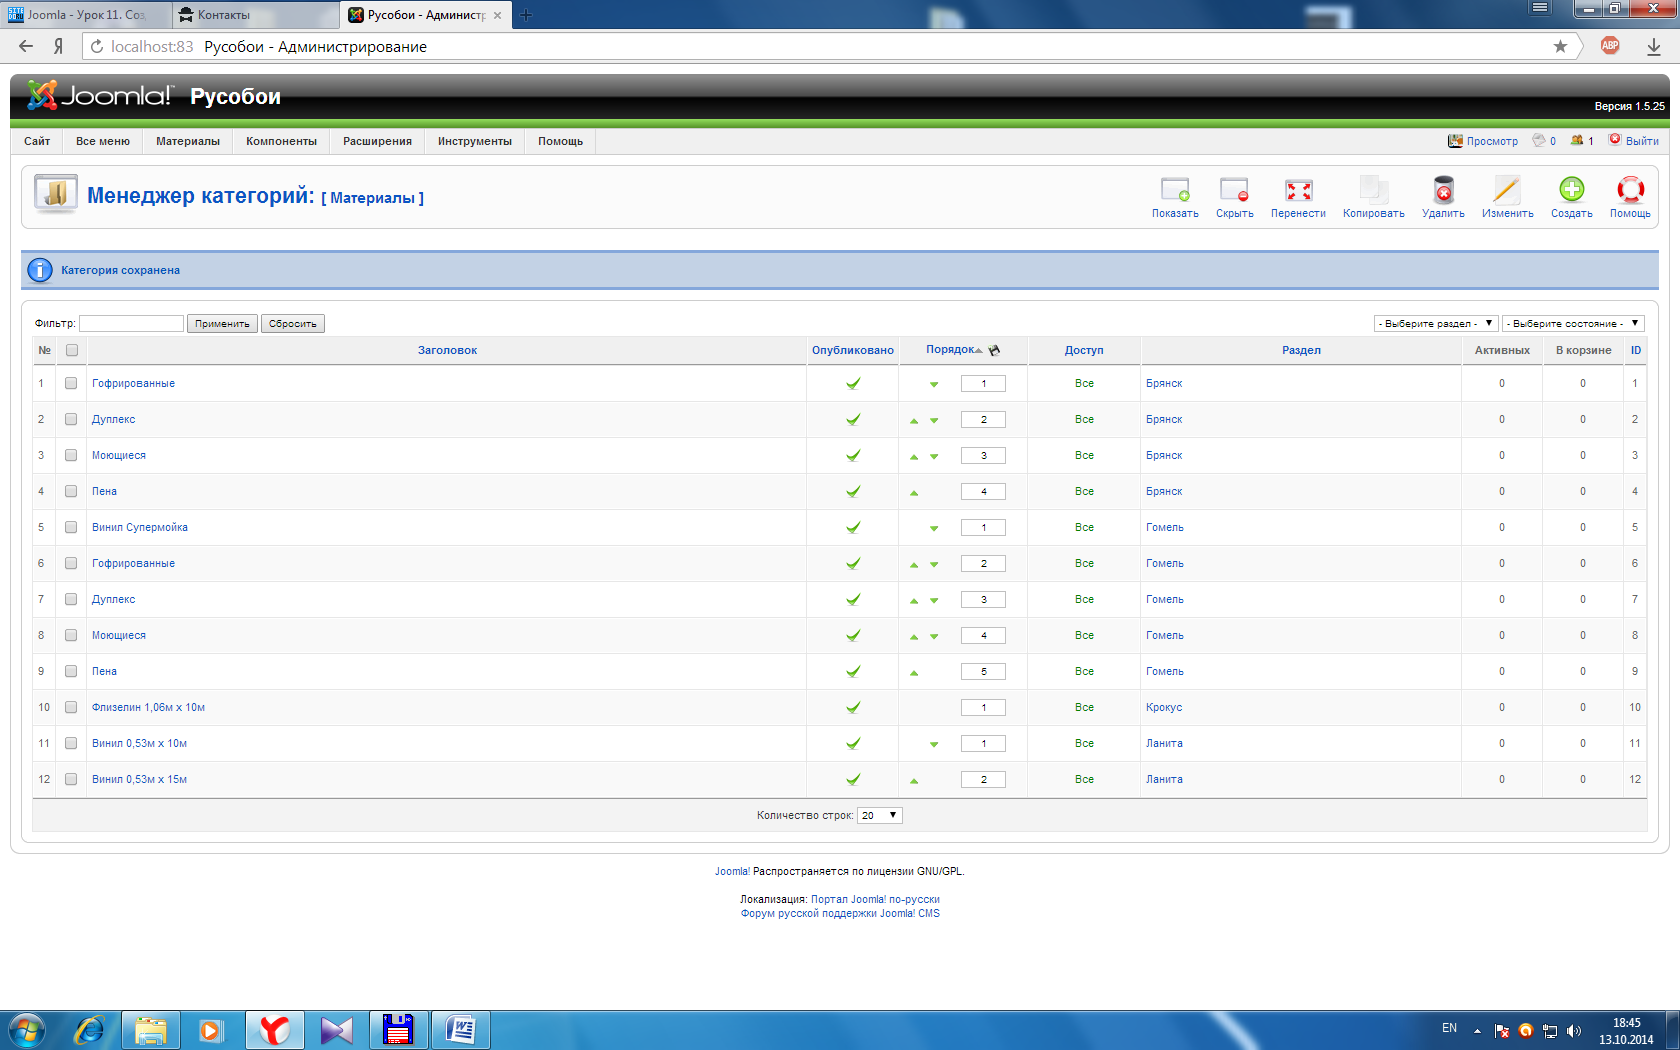Click the Копировать toolbar icon
The width and height of the screenshot is (1680, 1050).
pyautogui.click(x=1373, y=190)
